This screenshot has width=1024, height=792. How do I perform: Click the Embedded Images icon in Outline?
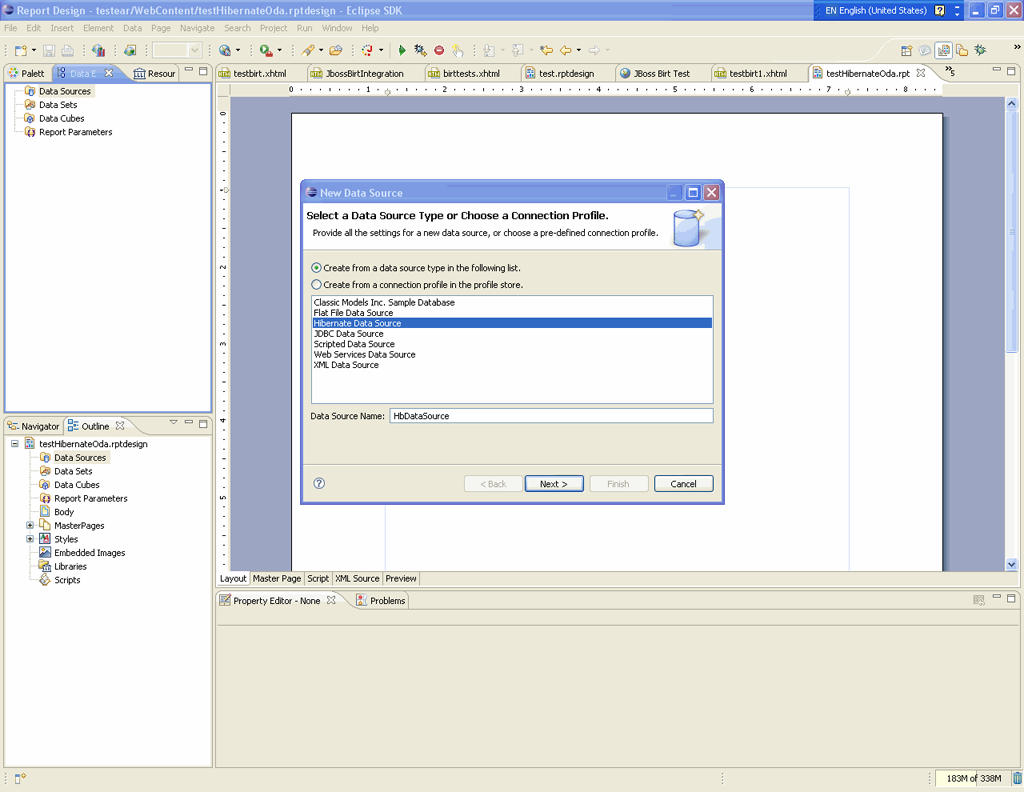(45, 553)
